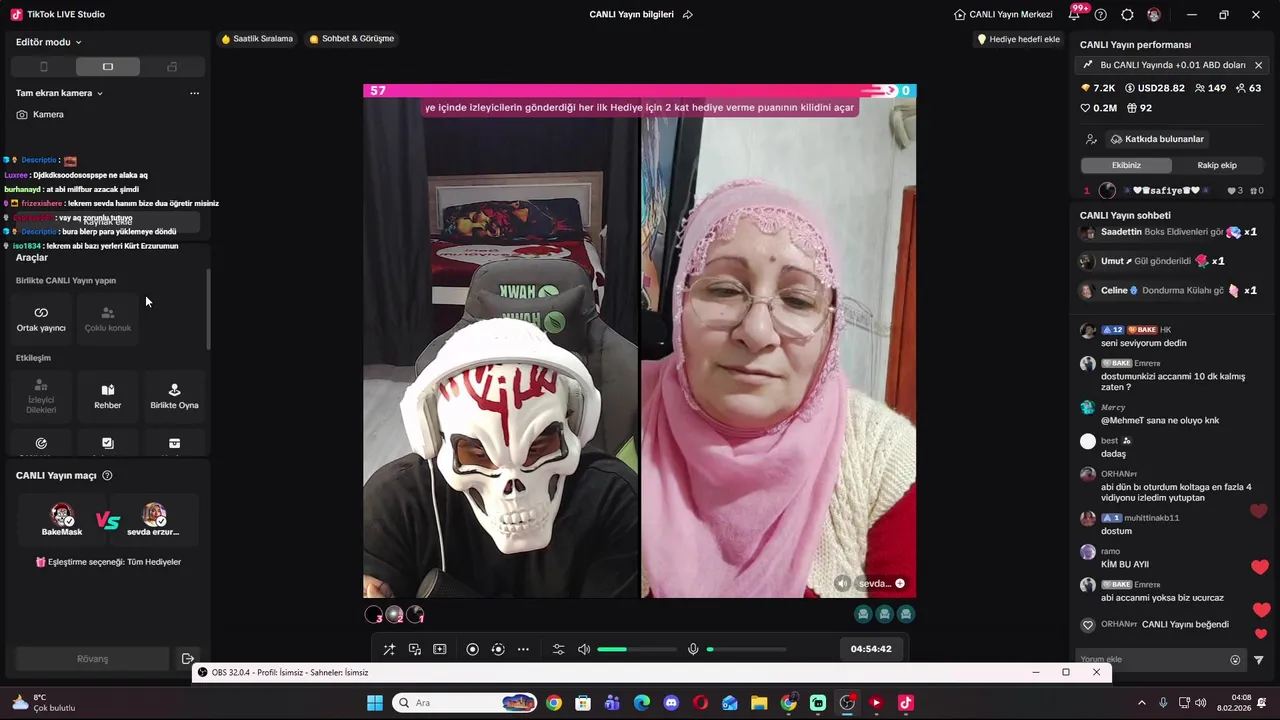
Task: Open Çoklu konuk multi-guest tool
Action: [108, 319]
